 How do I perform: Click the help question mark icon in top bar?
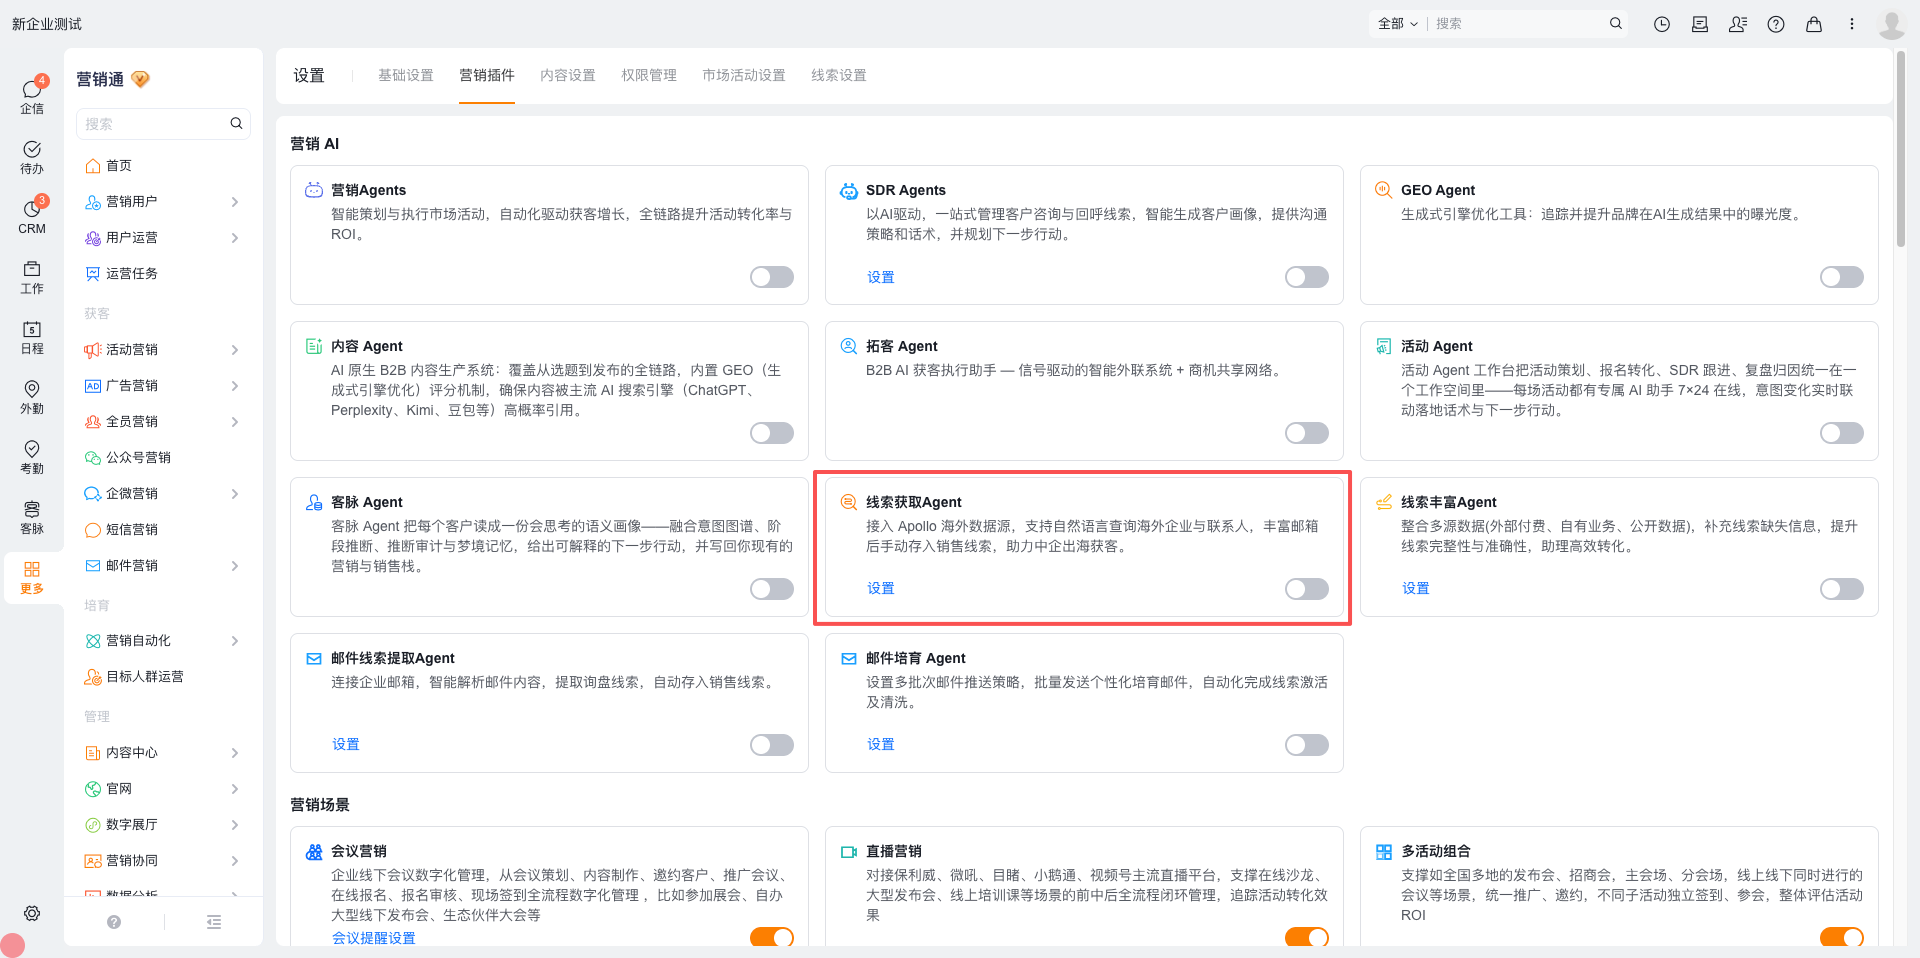1776,24
